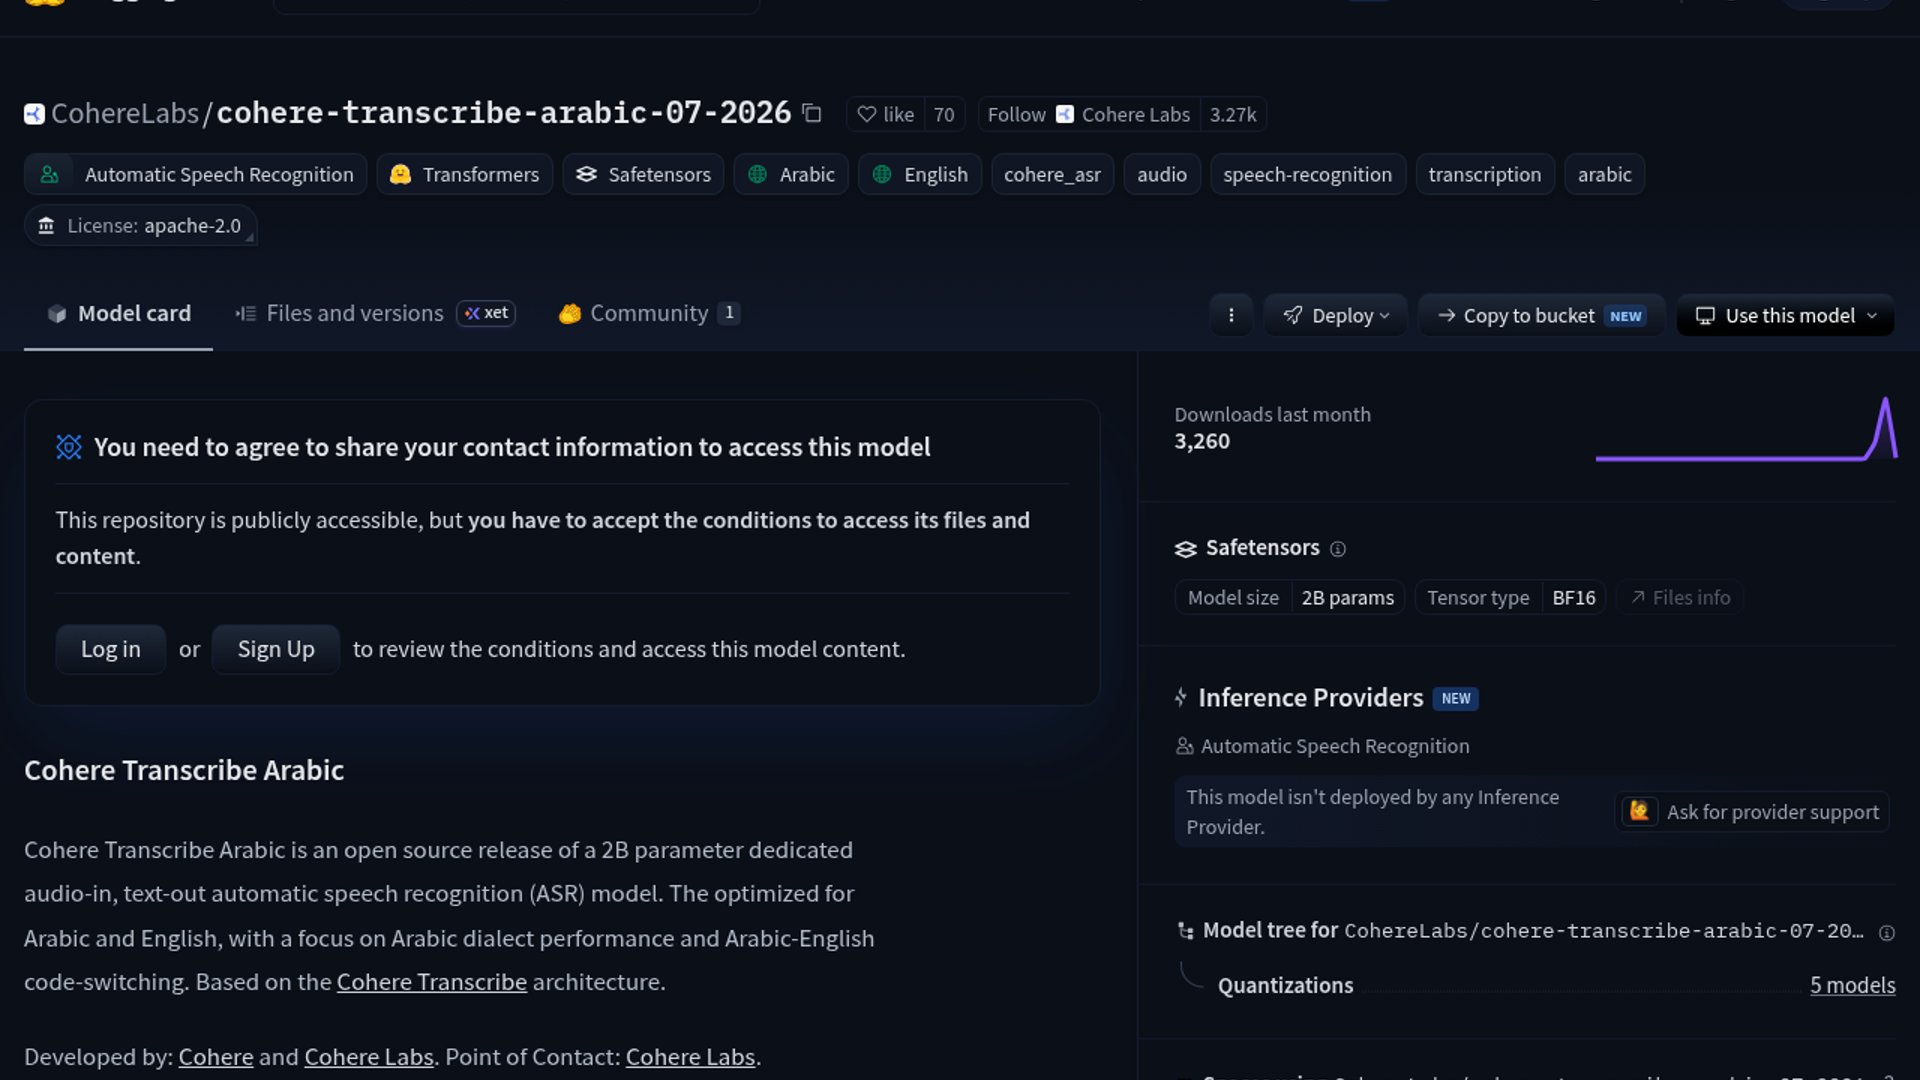Select the Automatic Speech Recognition tag
Viewport: 1920px width, 1080px height.
[x=196, y=175]
